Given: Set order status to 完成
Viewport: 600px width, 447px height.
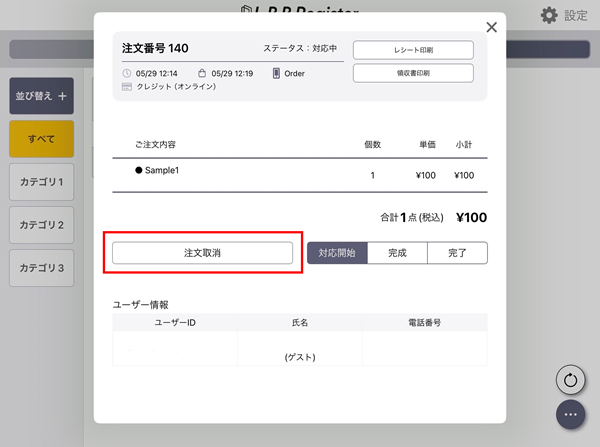Looking at the screenshot, I should coord(397,253).
